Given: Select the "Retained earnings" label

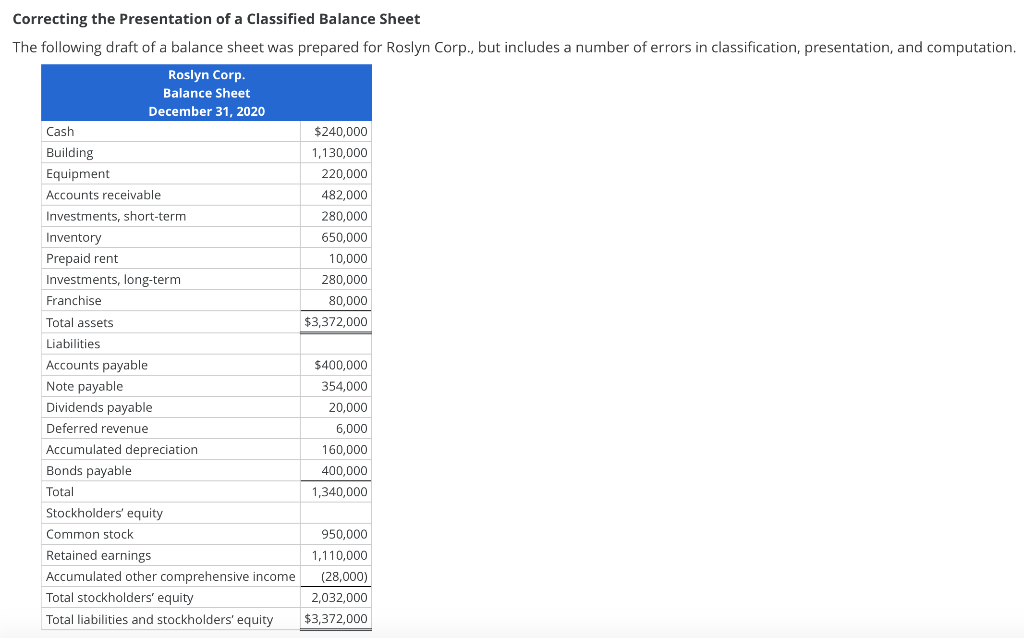Looking at the screenshot, I should point(99,555).
